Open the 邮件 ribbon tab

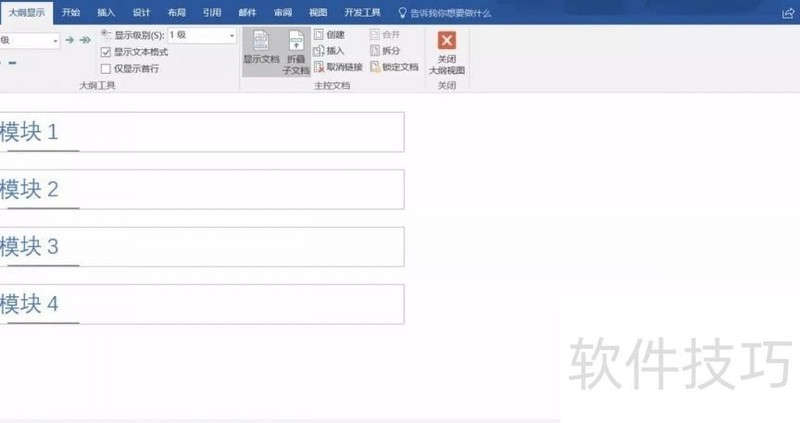(x=247, y=13)
